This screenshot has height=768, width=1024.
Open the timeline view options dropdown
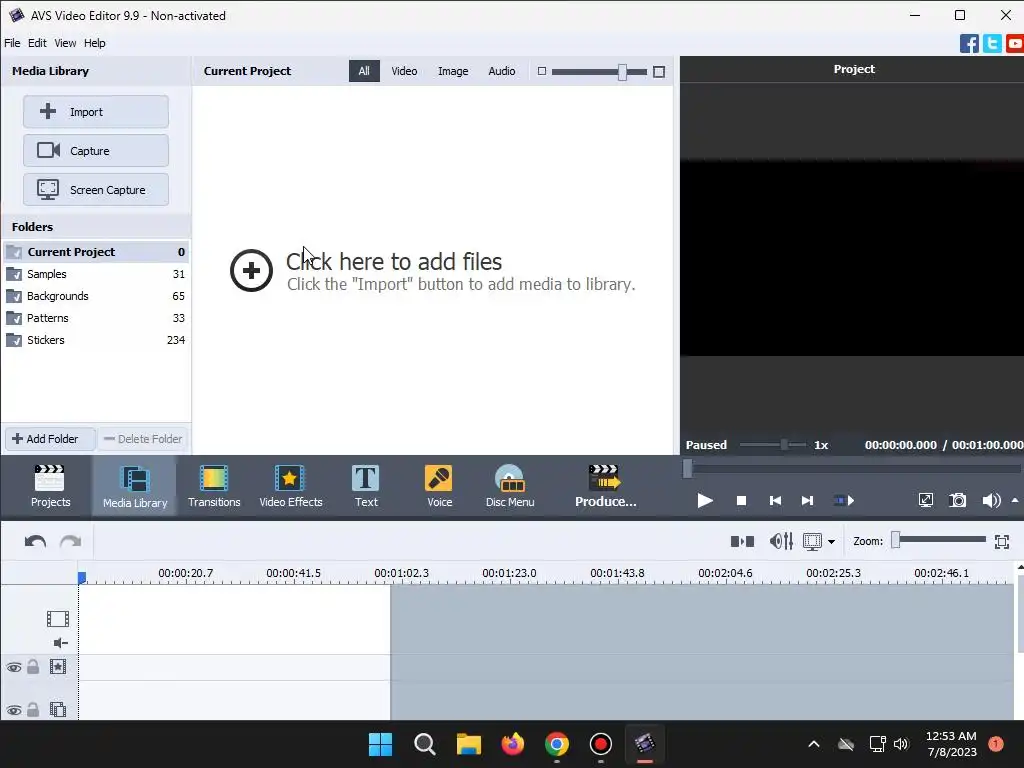(x=831, y=541)
